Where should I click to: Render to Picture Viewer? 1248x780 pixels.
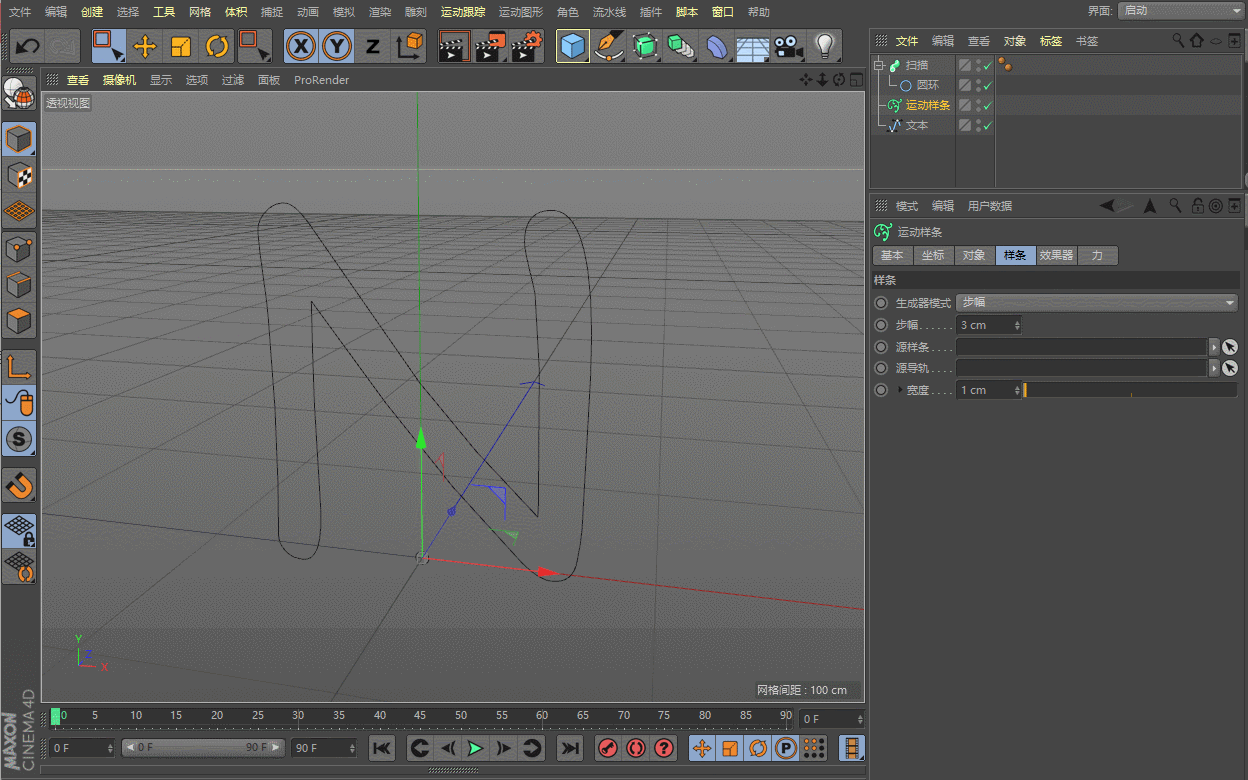pos(490,46)
